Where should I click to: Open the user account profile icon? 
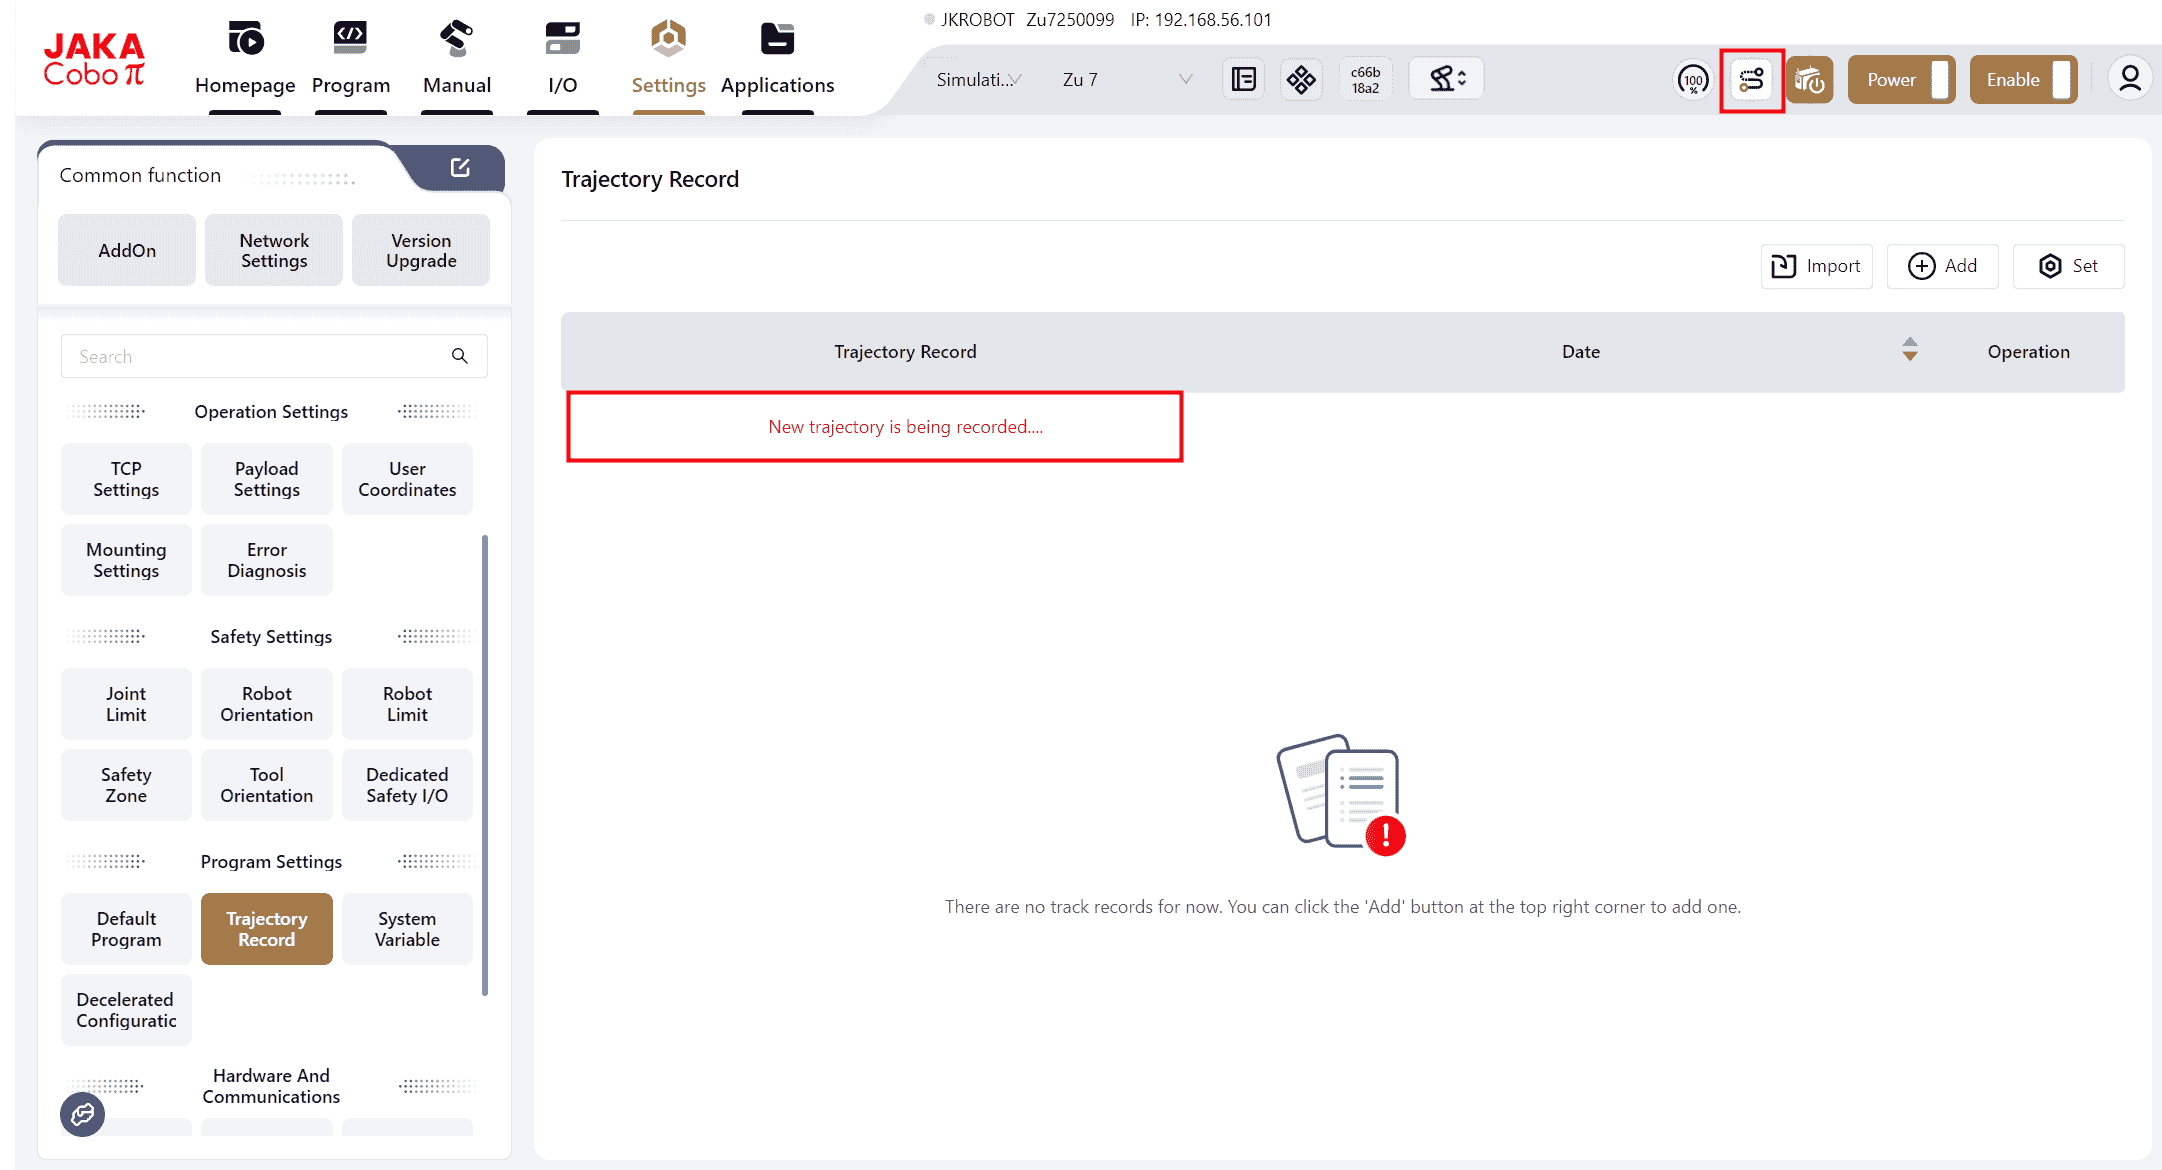pos(2130,79)
